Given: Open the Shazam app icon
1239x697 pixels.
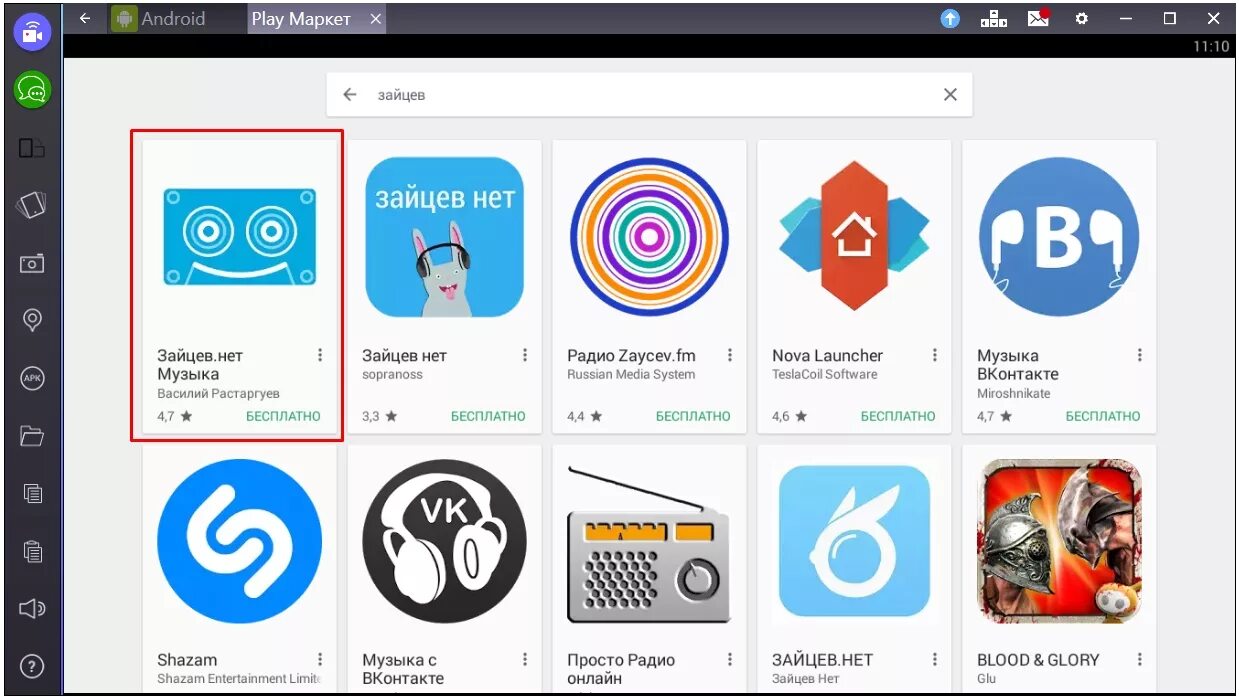Looking at the screenshot, I should (239, 541).
